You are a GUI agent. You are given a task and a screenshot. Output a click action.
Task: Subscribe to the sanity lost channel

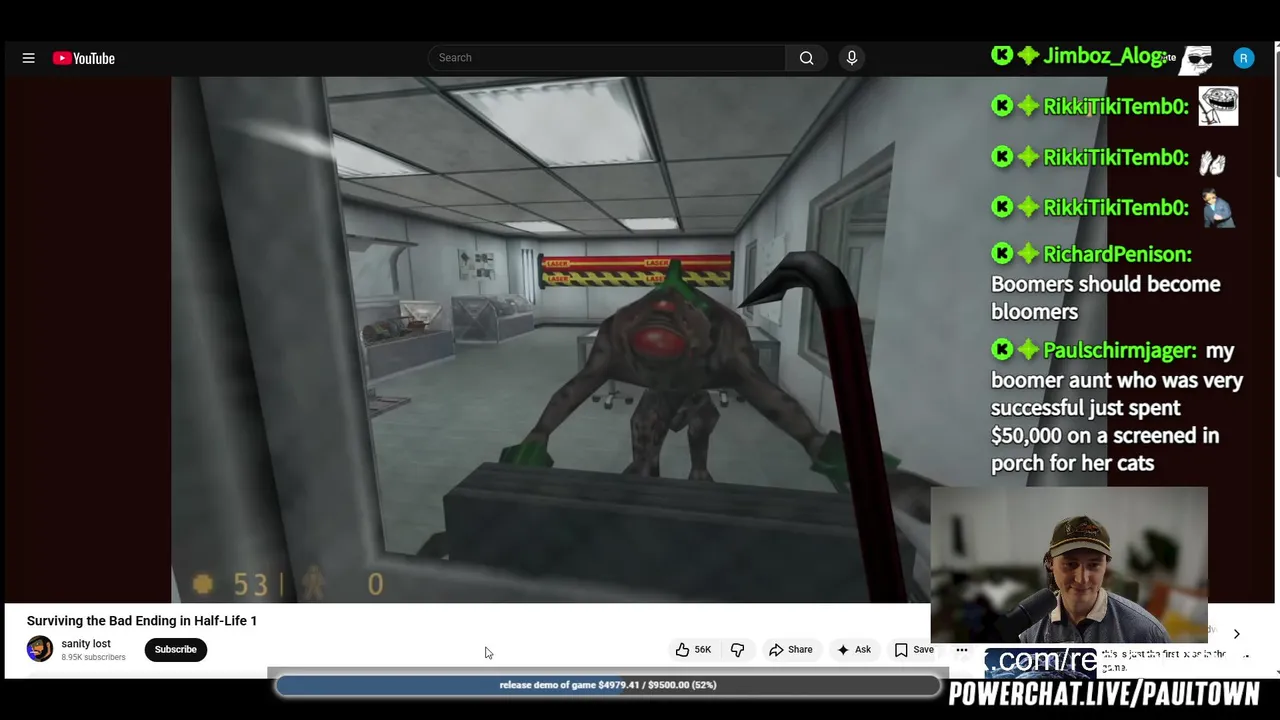point(175,650)
